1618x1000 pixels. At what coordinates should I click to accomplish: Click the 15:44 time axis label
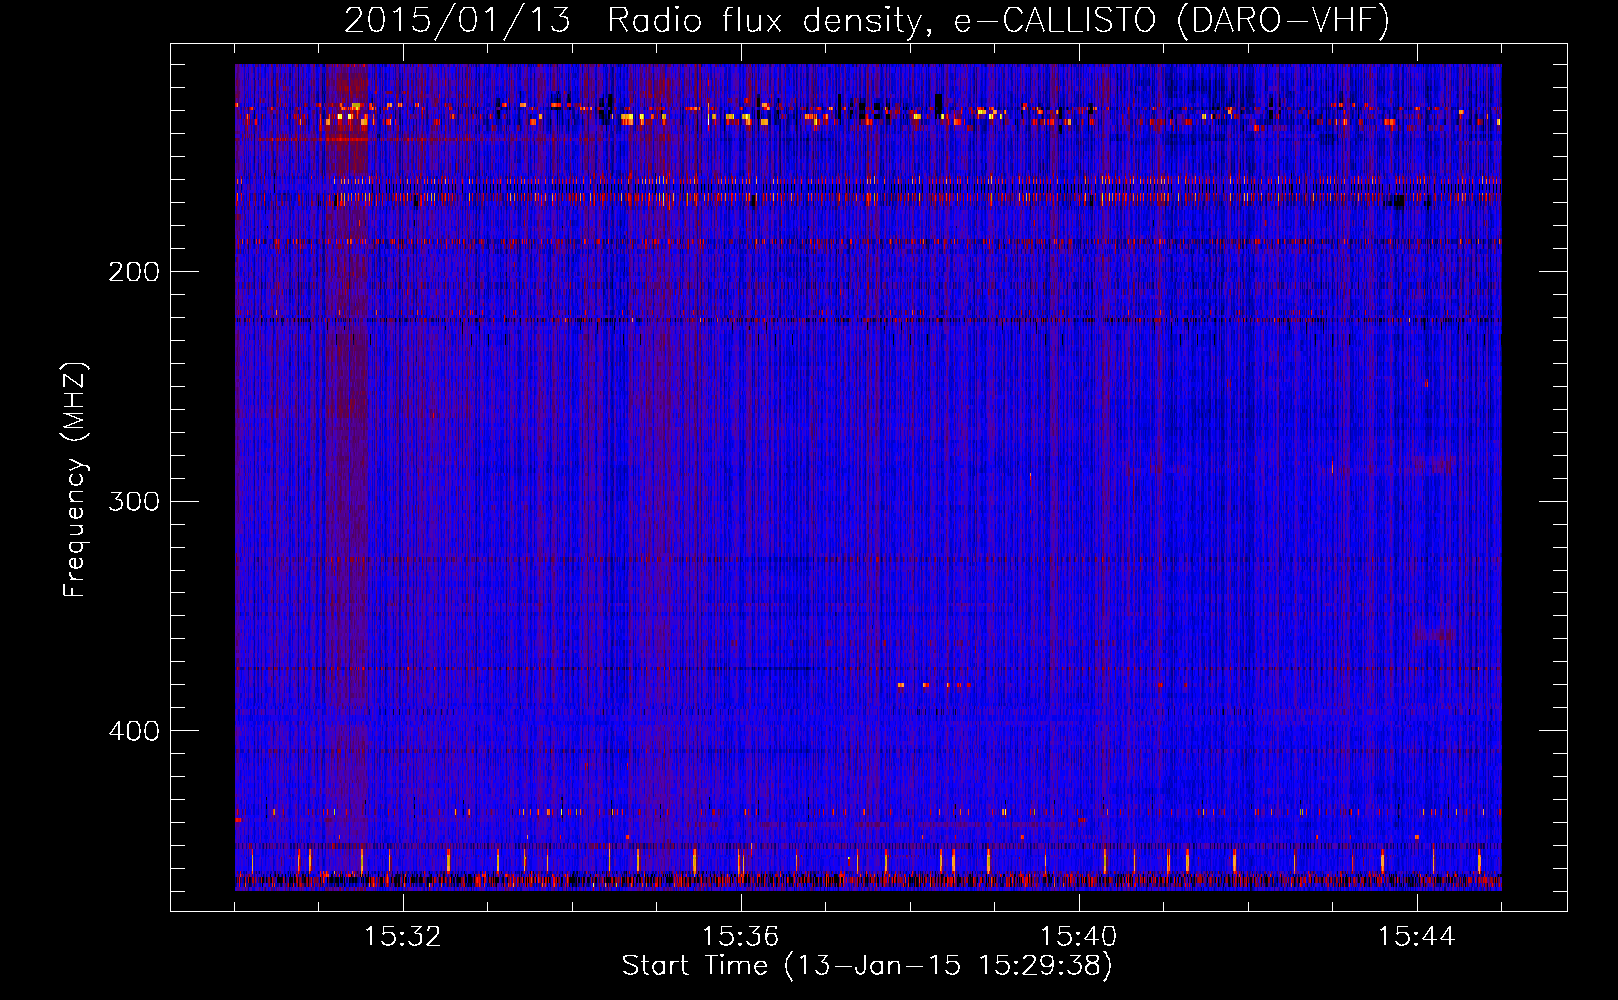point(1417,937)
